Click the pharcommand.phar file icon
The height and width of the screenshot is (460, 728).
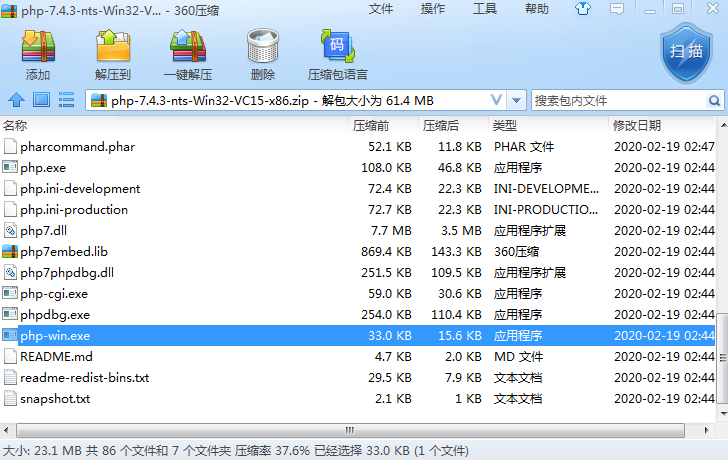click(10, 146)
